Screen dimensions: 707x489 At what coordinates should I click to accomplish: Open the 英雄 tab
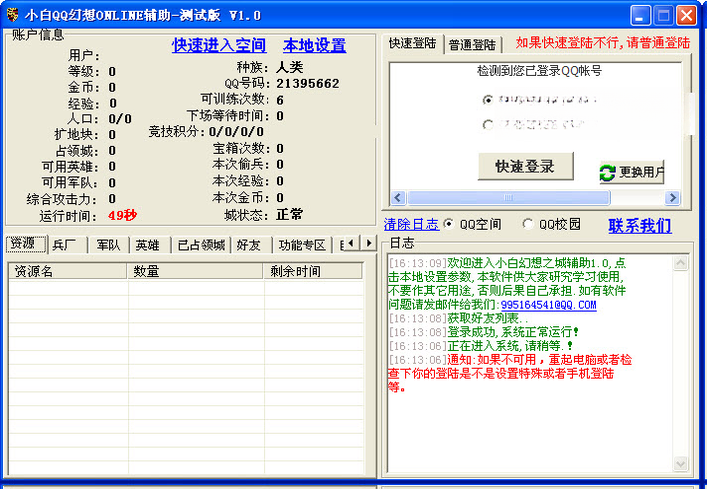pos(149,245)
